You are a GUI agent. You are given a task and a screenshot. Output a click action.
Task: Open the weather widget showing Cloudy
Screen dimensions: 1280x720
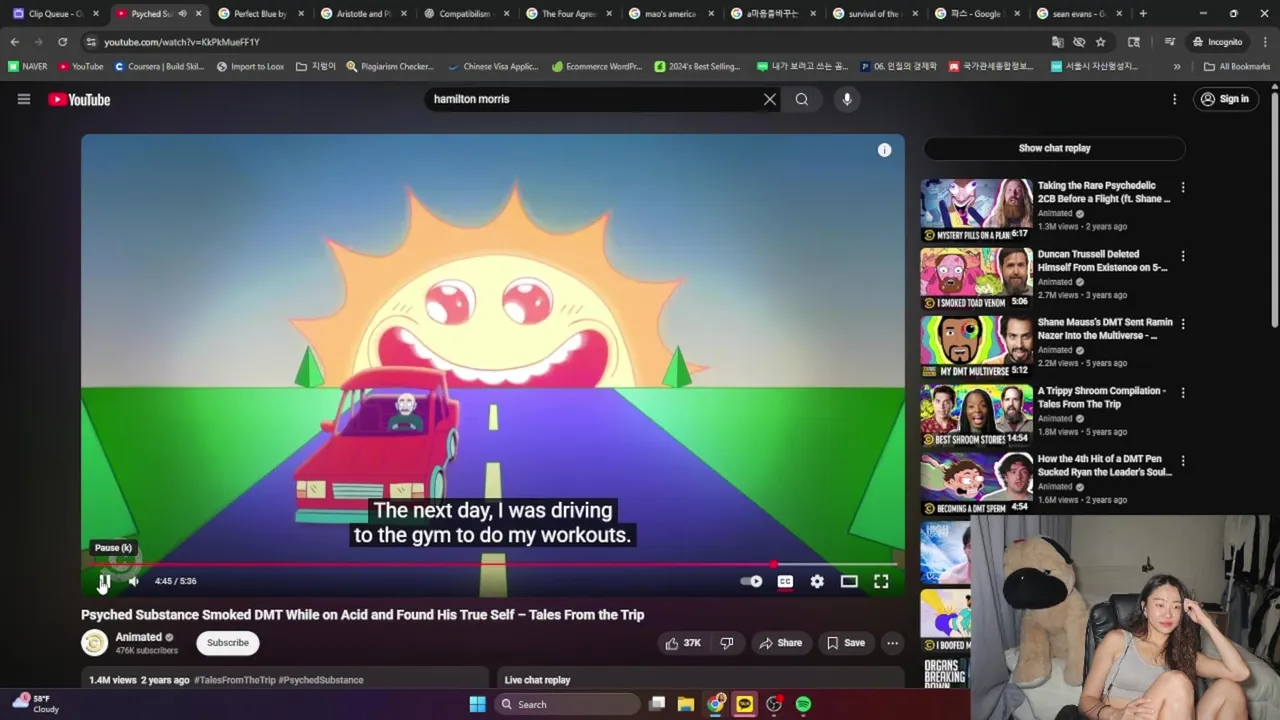coord(36,704)
